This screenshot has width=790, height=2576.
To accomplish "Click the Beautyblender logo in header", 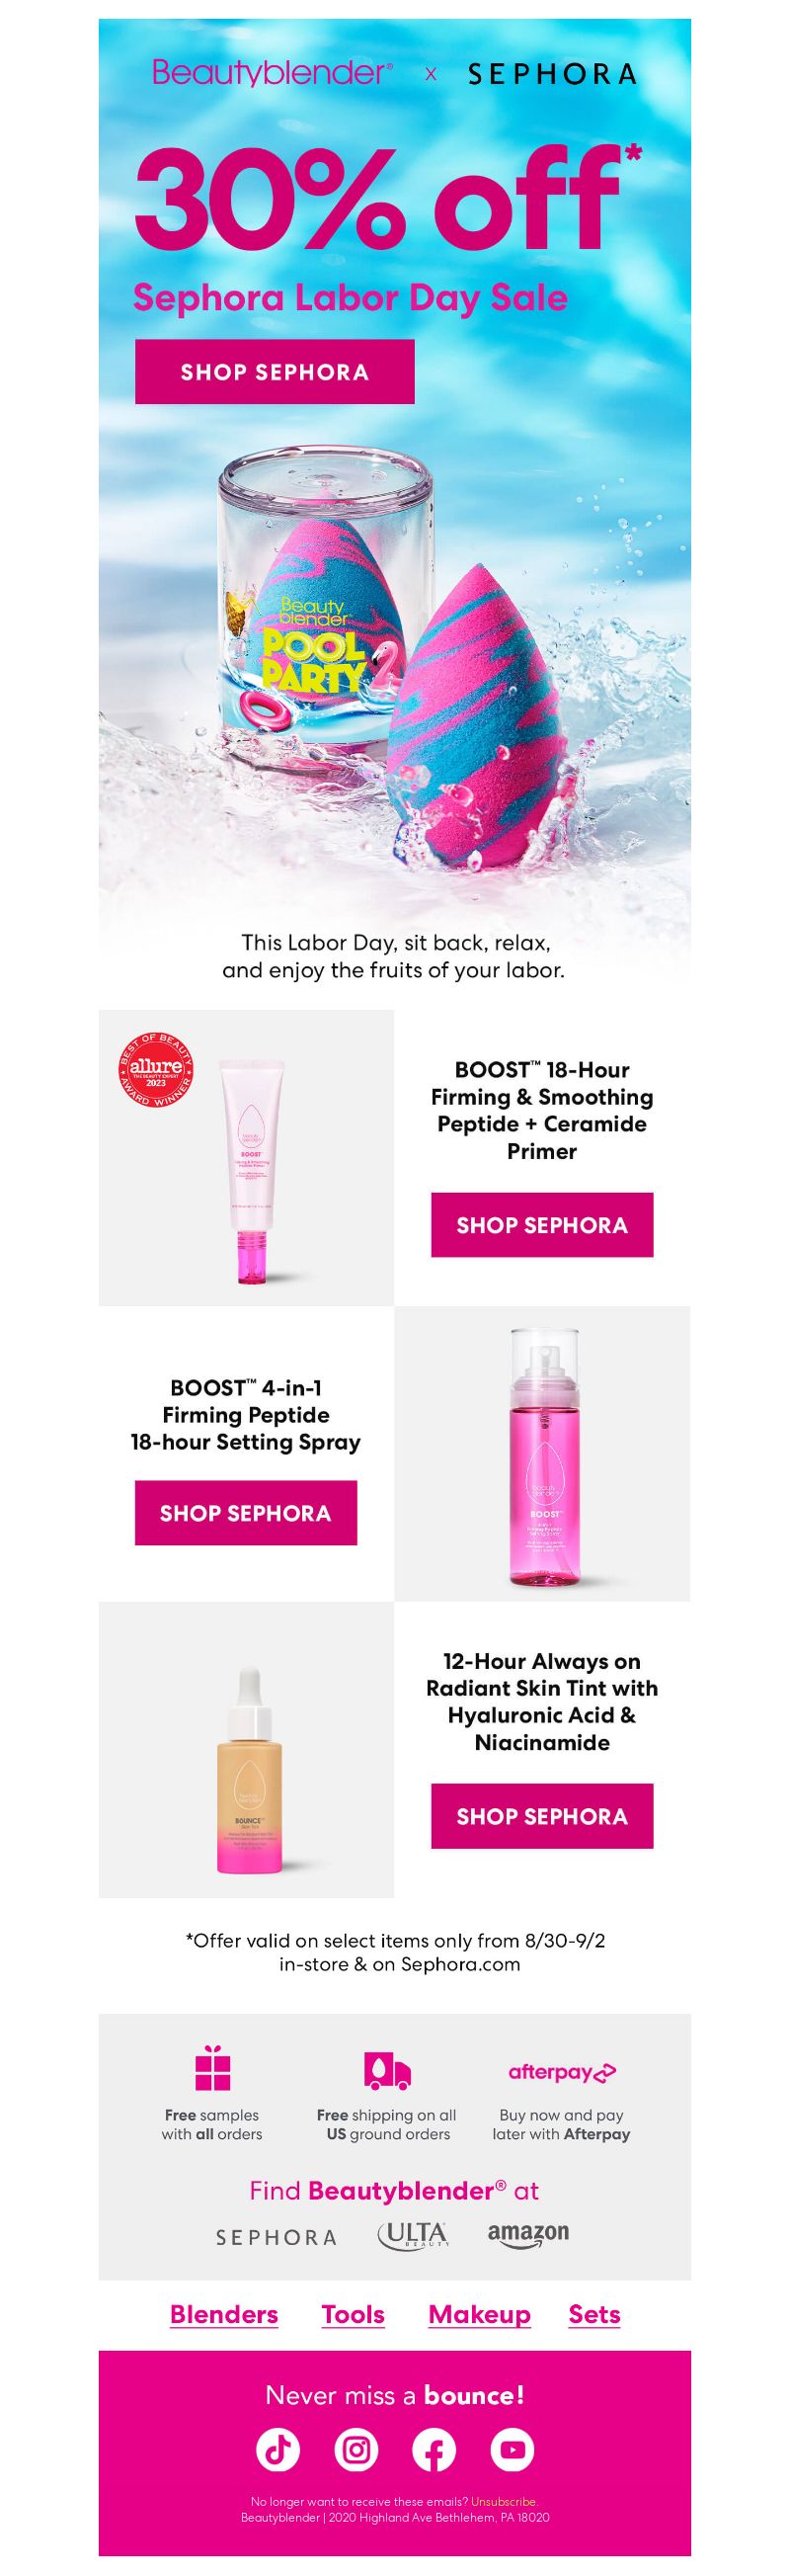I will click(272, 73).
